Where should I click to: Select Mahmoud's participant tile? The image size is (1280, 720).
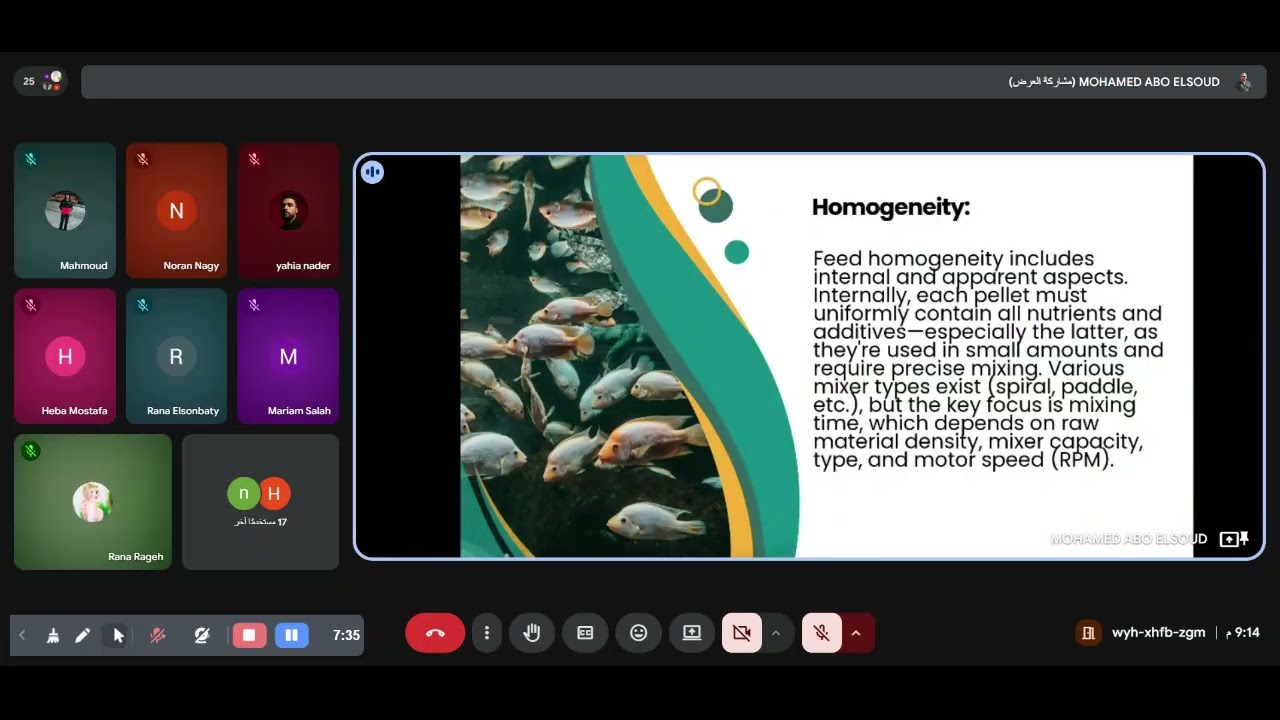click(65, 210)
